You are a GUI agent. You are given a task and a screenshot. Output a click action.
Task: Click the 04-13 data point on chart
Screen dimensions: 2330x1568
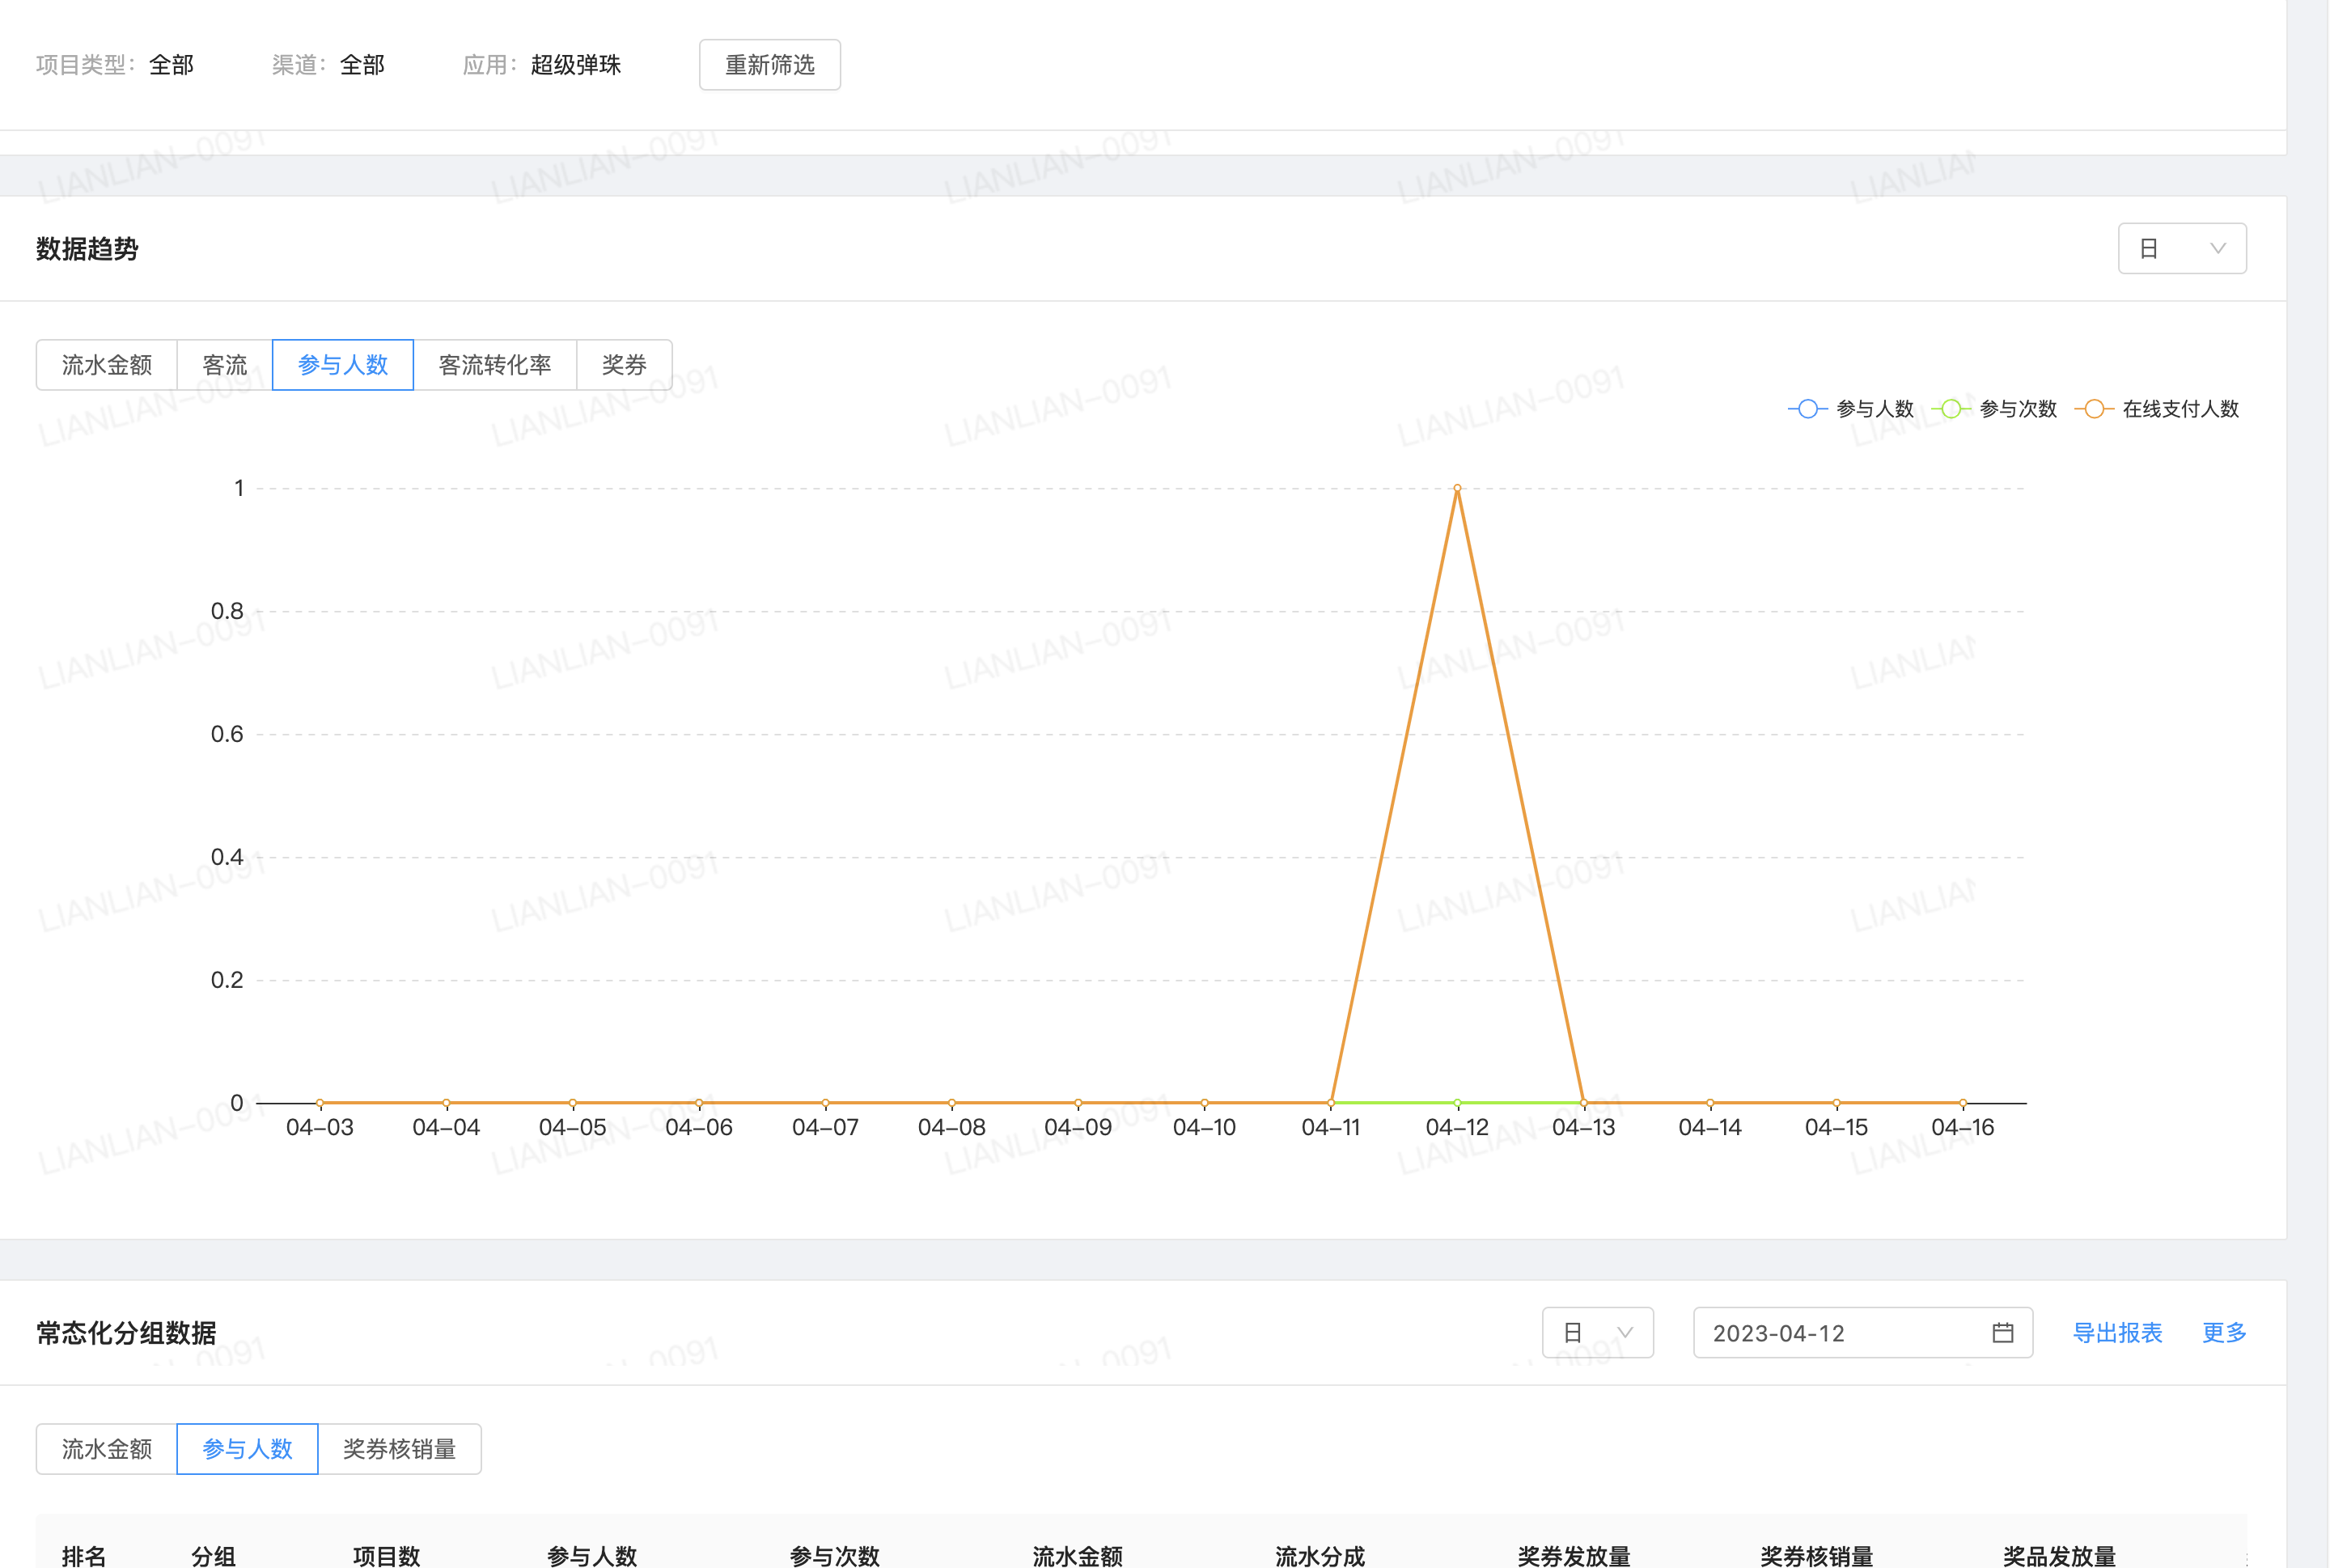1583,1103
